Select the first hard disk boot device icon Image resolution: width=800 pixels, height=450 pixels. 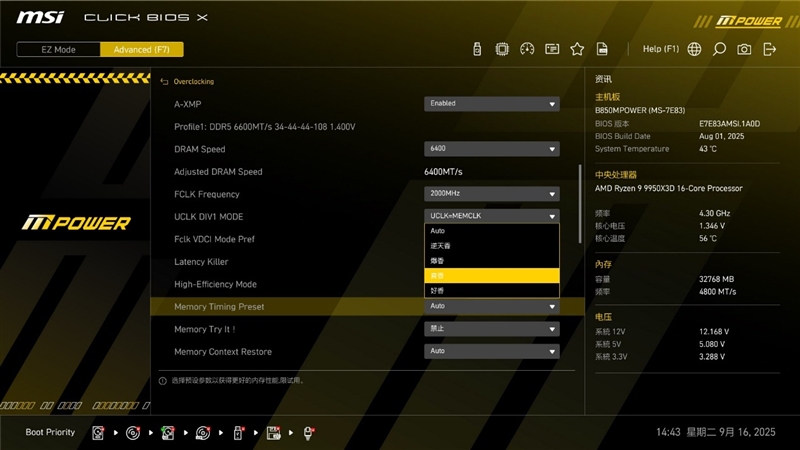point(98,433)
